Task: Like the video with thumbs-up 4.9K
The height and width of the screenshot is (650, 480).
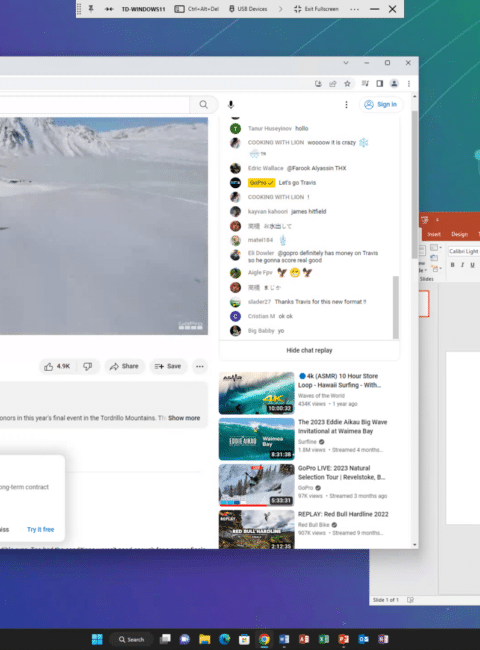Action: coord(58,366)
